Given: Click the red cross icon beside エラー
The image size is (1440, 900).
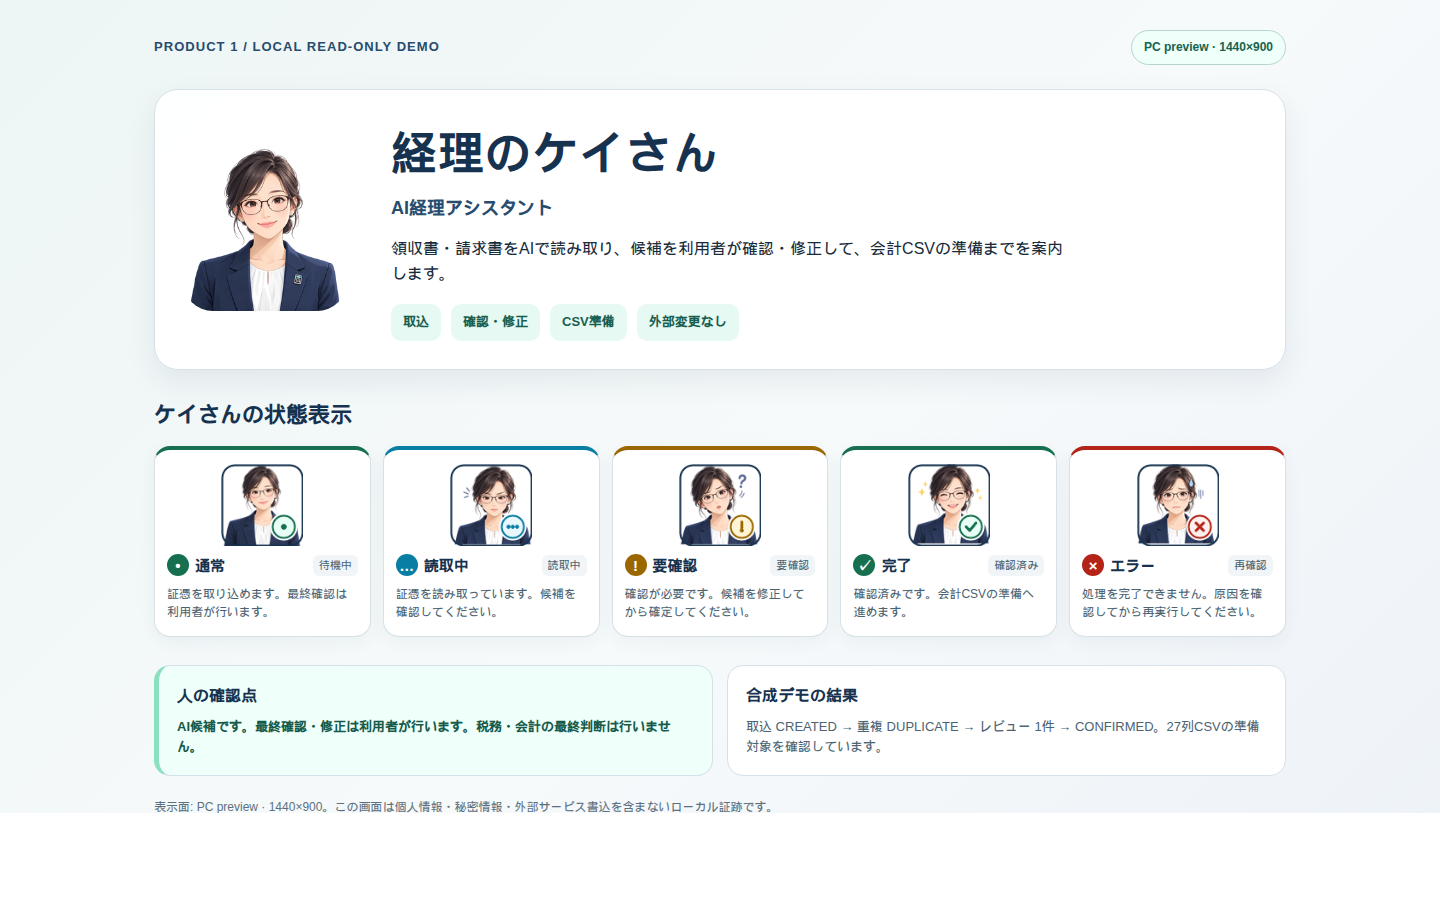Looking at the screenshot, I should click(x=1093, y=566).
